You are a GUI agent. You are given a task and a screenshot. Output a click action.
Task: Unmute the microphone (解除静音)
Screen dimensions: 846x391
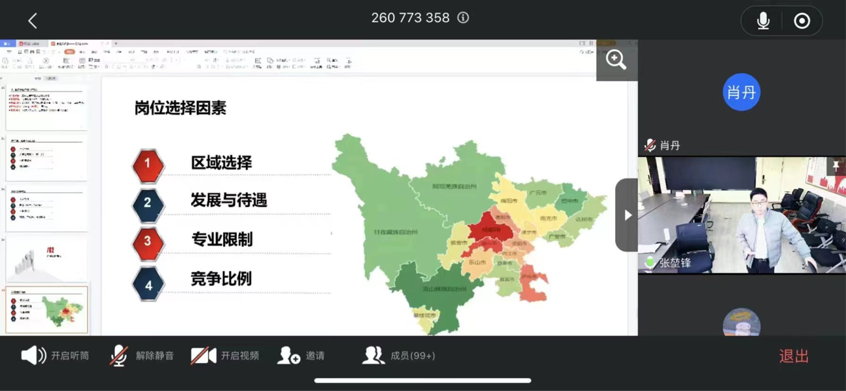[x=141, y=355]
